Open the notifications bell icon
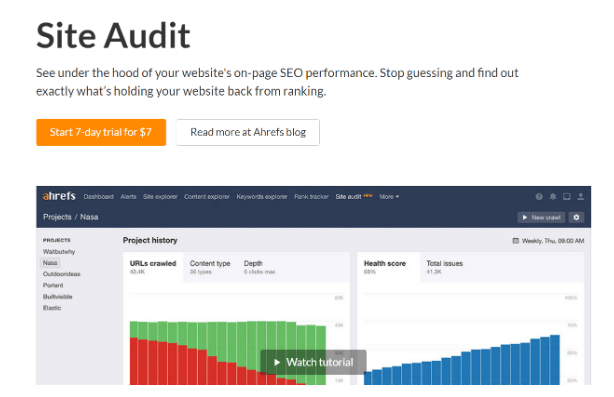Image resolution: width=614 pixels, height=397 pixels. (x=553, y=197)
